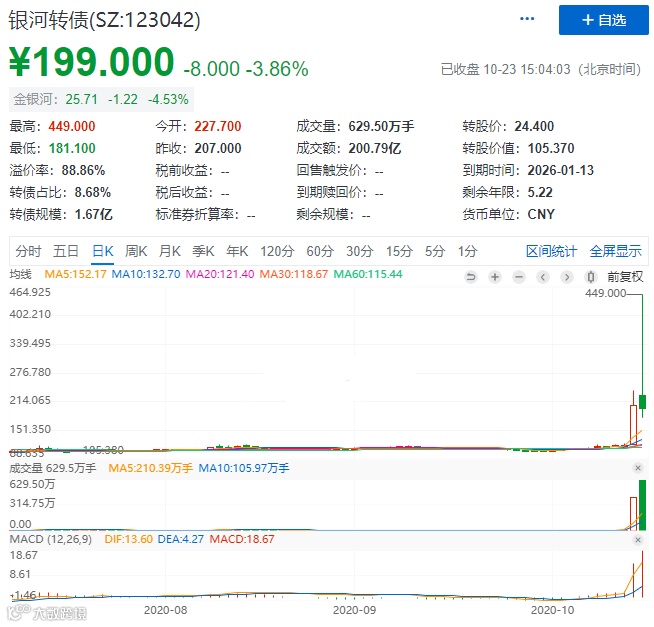
Task: Switch to the 15分 interval tab
Action: point(399,251)
